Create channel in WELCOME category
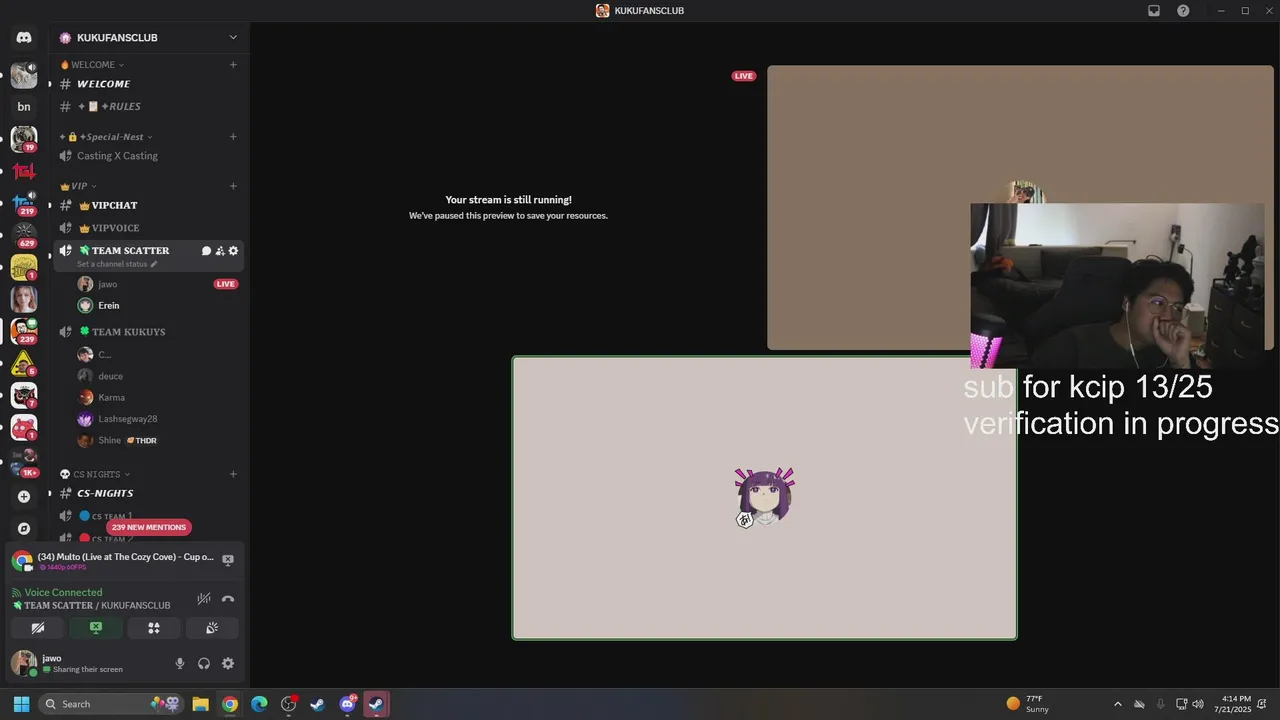Viewport: 1280px width, 720px height. [x=233, y=65]
